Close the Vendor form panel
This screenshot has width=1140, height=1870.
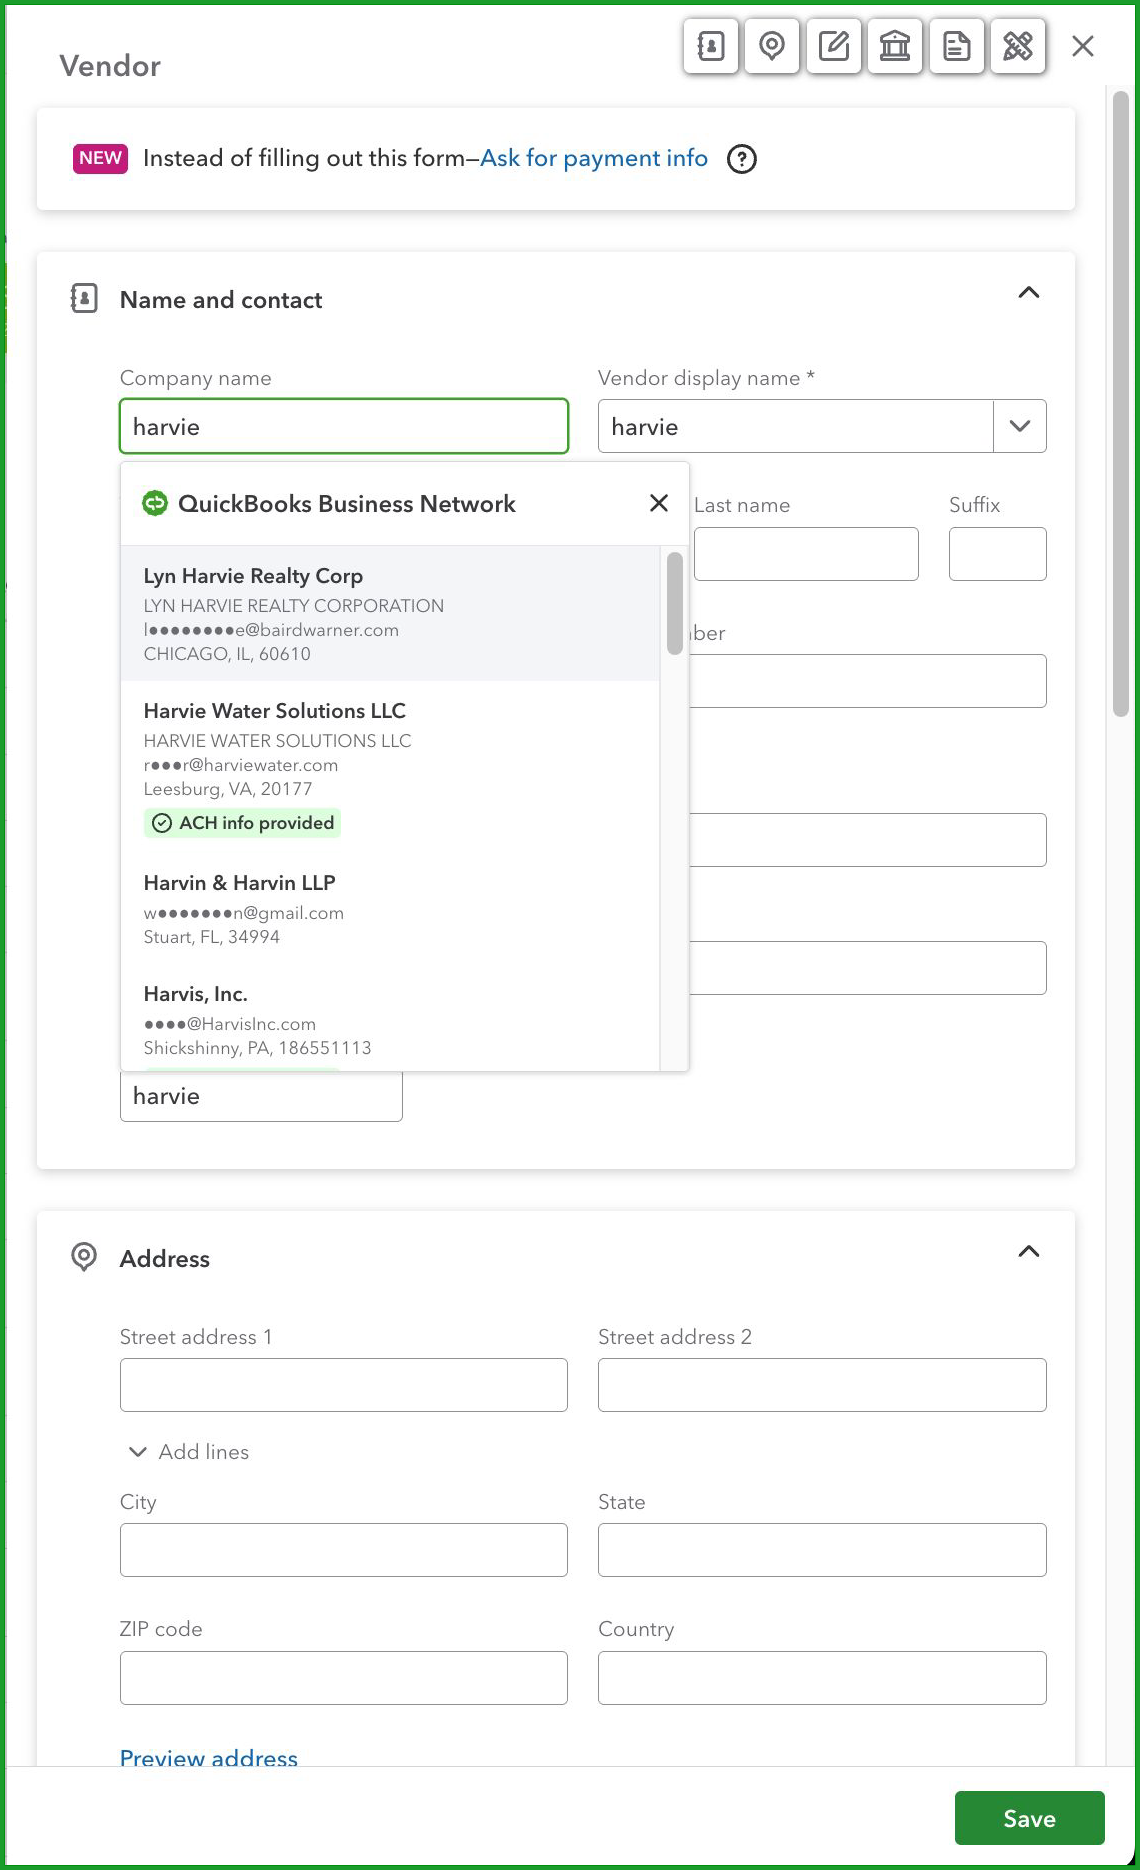tap(1083, 46)
